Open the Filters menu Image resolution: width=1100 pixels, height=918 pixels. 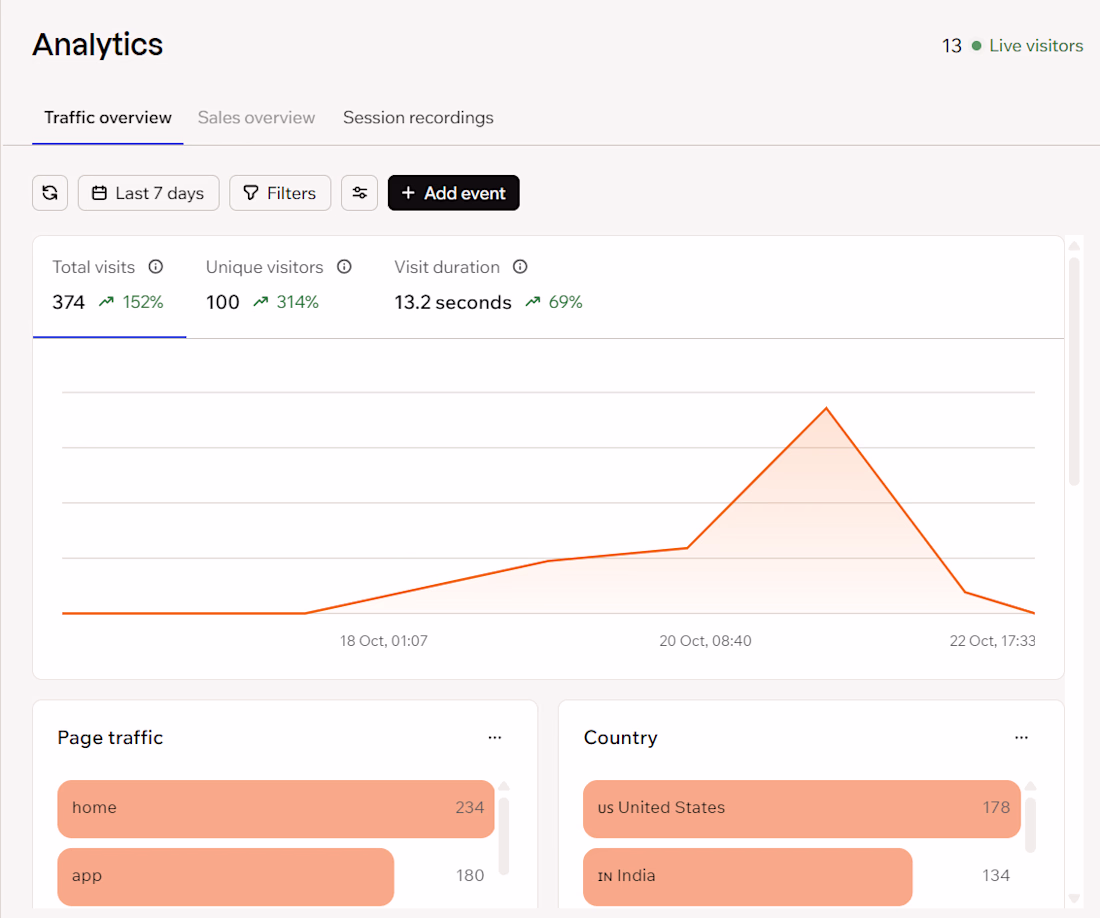click(x=280, y=193)
